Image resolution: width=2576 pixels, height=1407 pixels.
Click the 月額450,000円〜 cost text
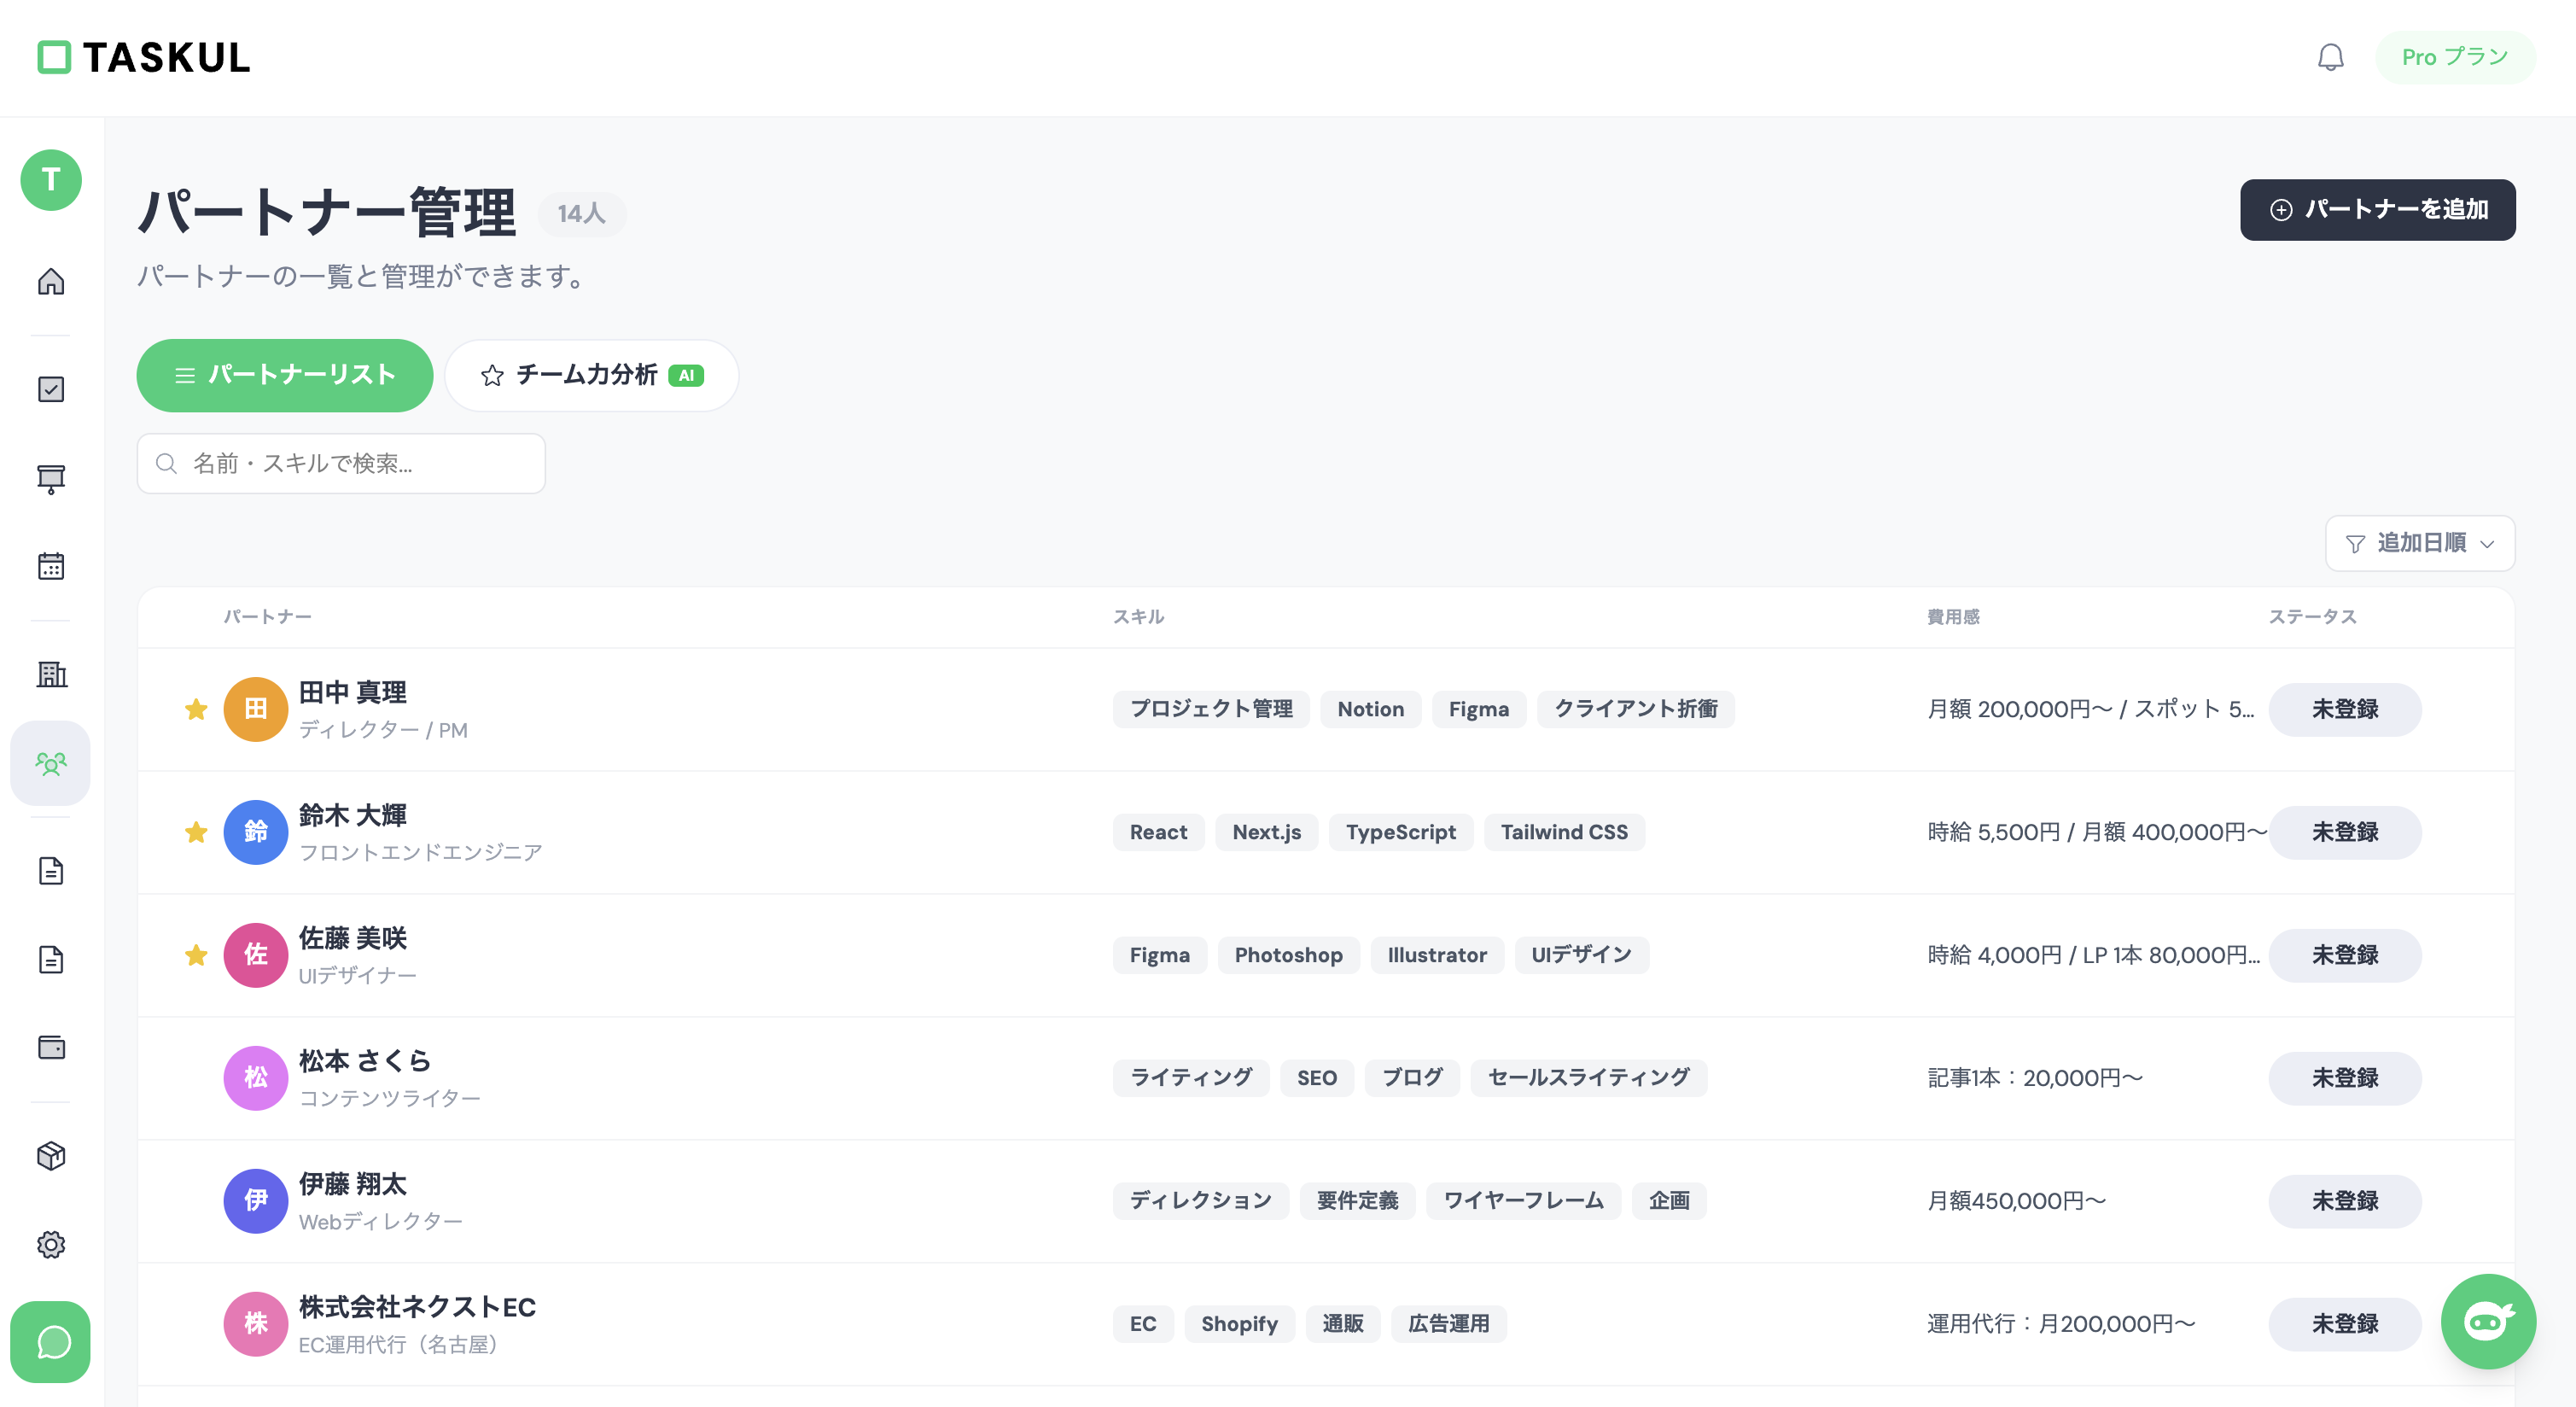(x=2017, y=1201)
